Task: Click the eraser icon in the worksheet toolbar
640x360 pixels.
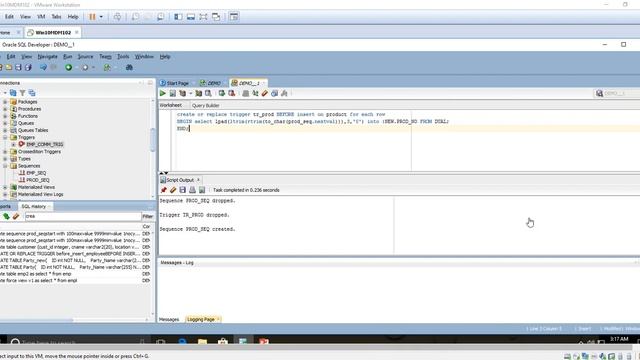Action: tap(265, 93)
